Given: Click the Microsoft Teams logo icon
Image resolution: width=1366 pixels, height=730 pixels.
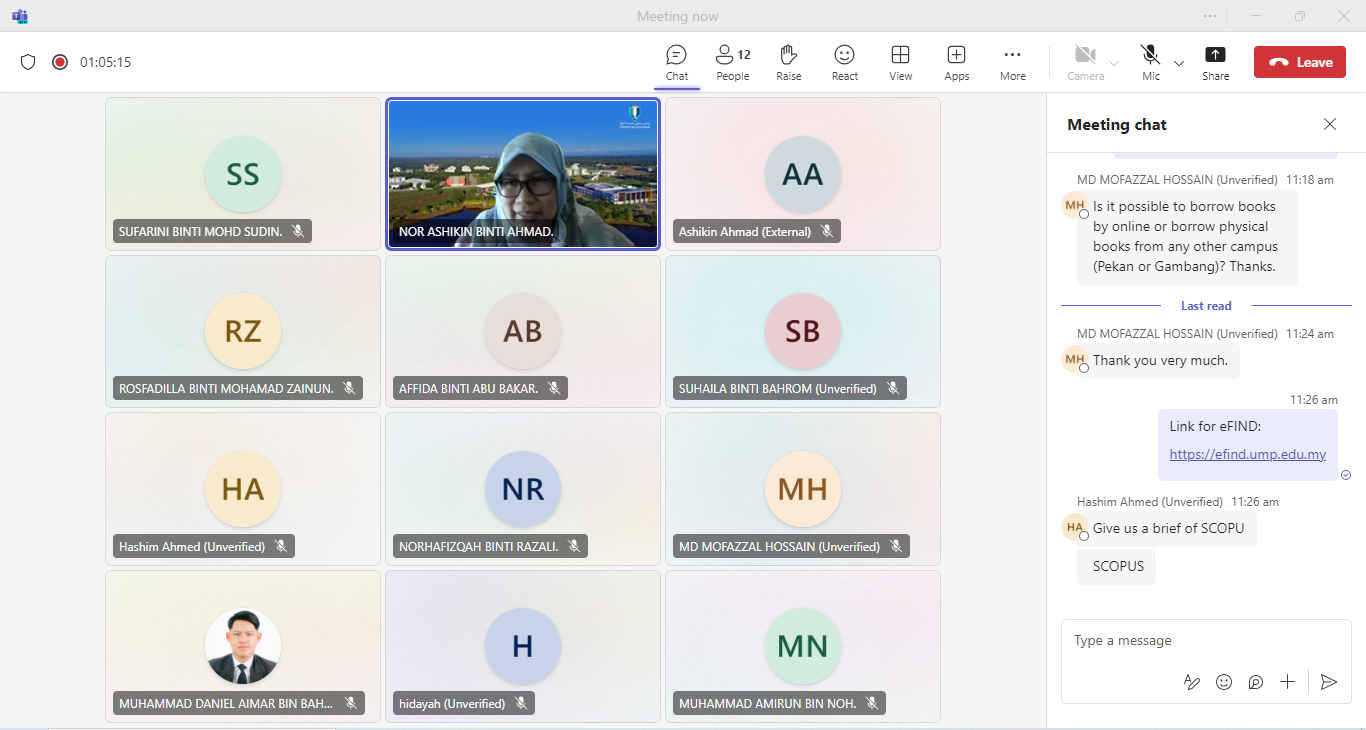Looking at the screenshot, I should point(20,16).
